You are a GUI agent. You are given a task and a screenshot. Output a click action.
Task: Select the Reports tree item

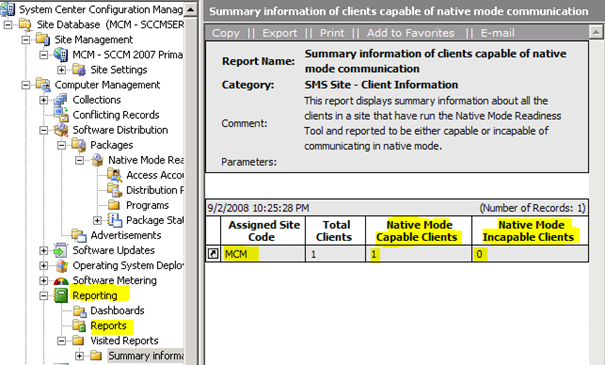point(108,326)
